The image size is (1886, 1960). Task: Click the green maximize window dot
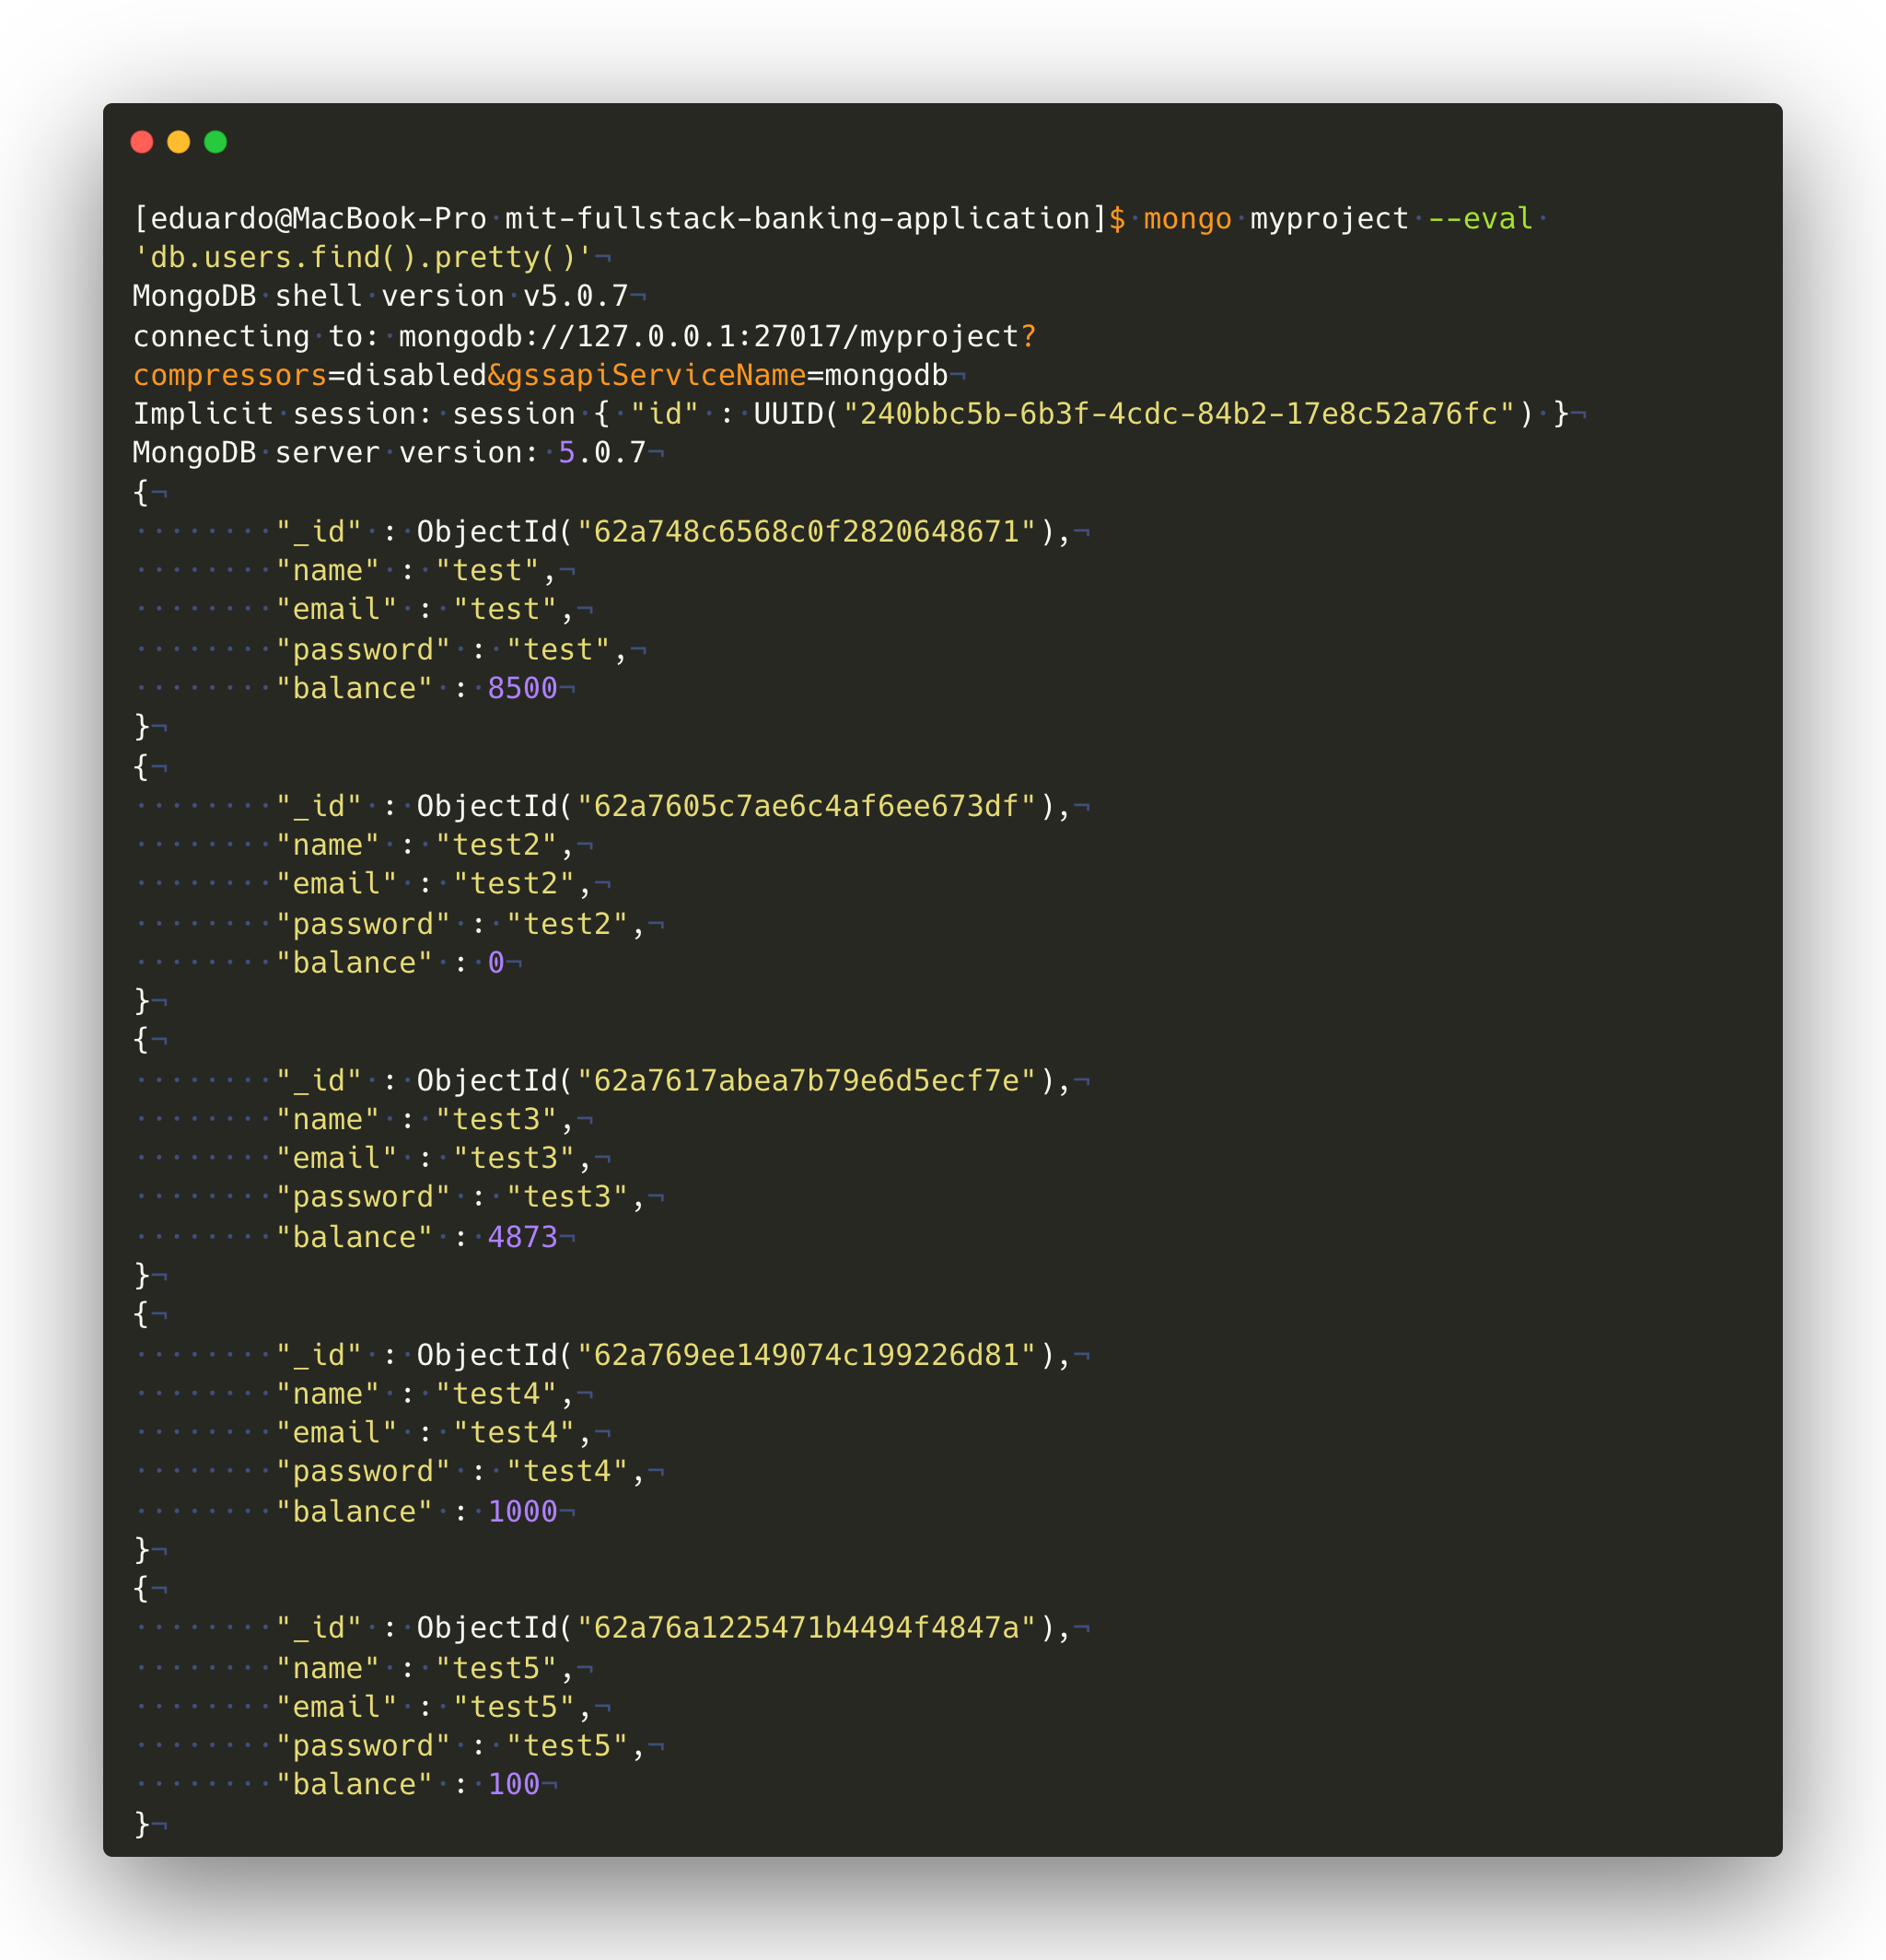tap(215, 142)
